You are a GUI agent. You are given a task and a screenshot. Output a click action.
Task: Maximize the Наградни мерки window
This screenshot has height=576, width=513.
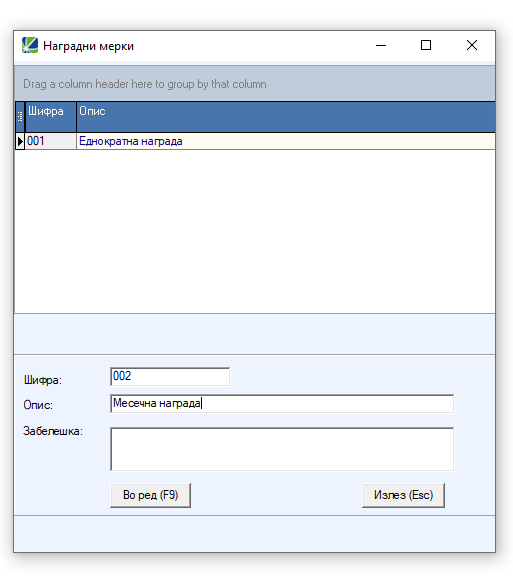[x=426, y=46]
